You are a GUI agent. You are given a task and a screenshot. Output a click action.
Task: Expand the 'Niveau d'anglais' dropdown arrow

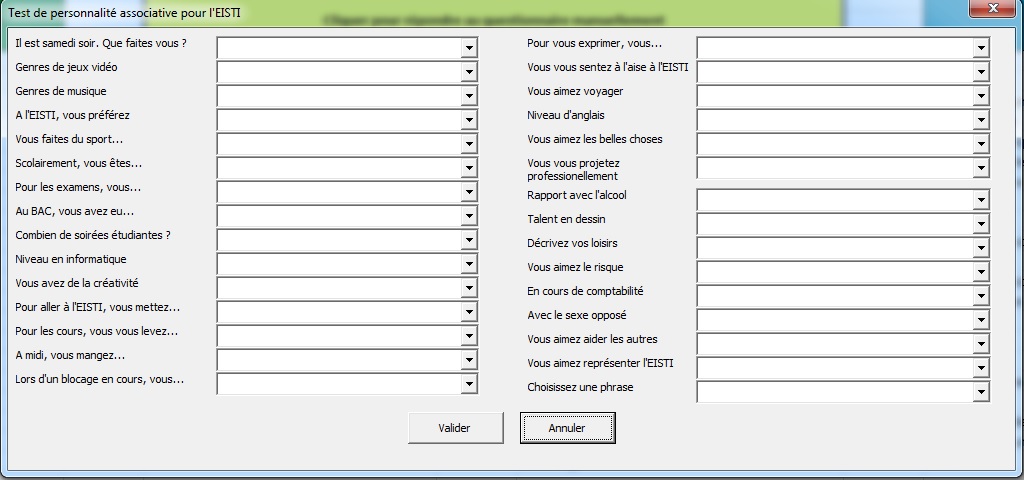(980, 120)
